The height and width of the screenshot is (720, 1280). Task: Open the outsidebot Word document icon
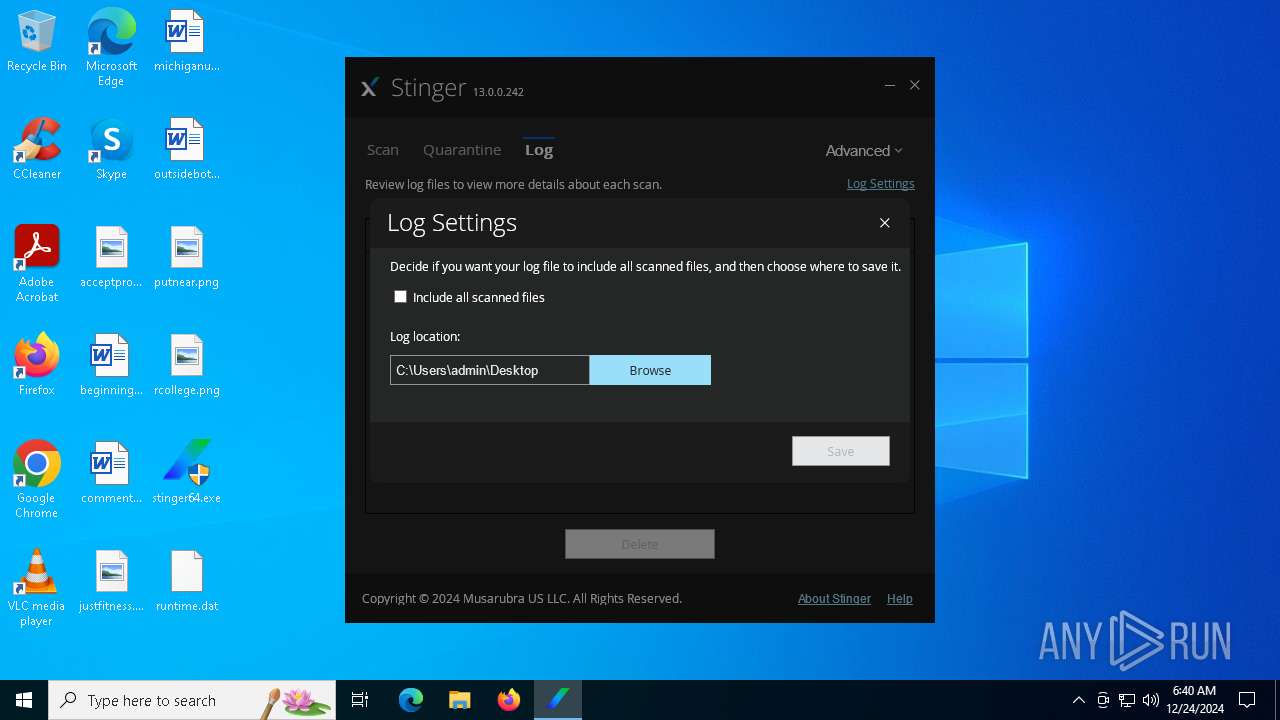pyautogui.click(x=186, y=150)
